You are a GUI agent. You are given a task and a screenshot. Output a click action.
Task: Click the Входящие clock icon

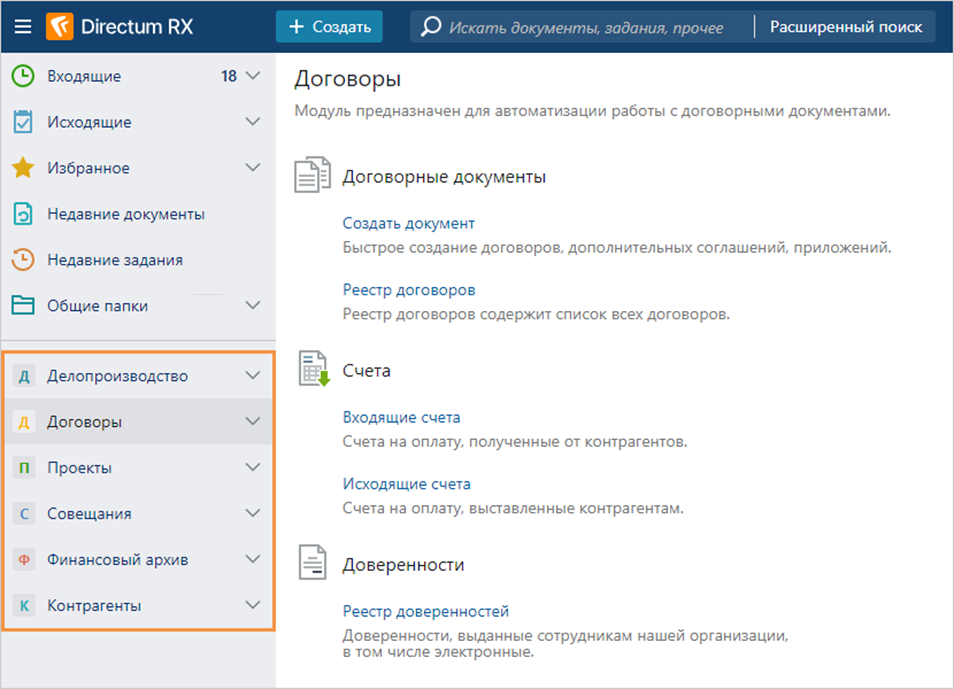(x=23, y=76)
